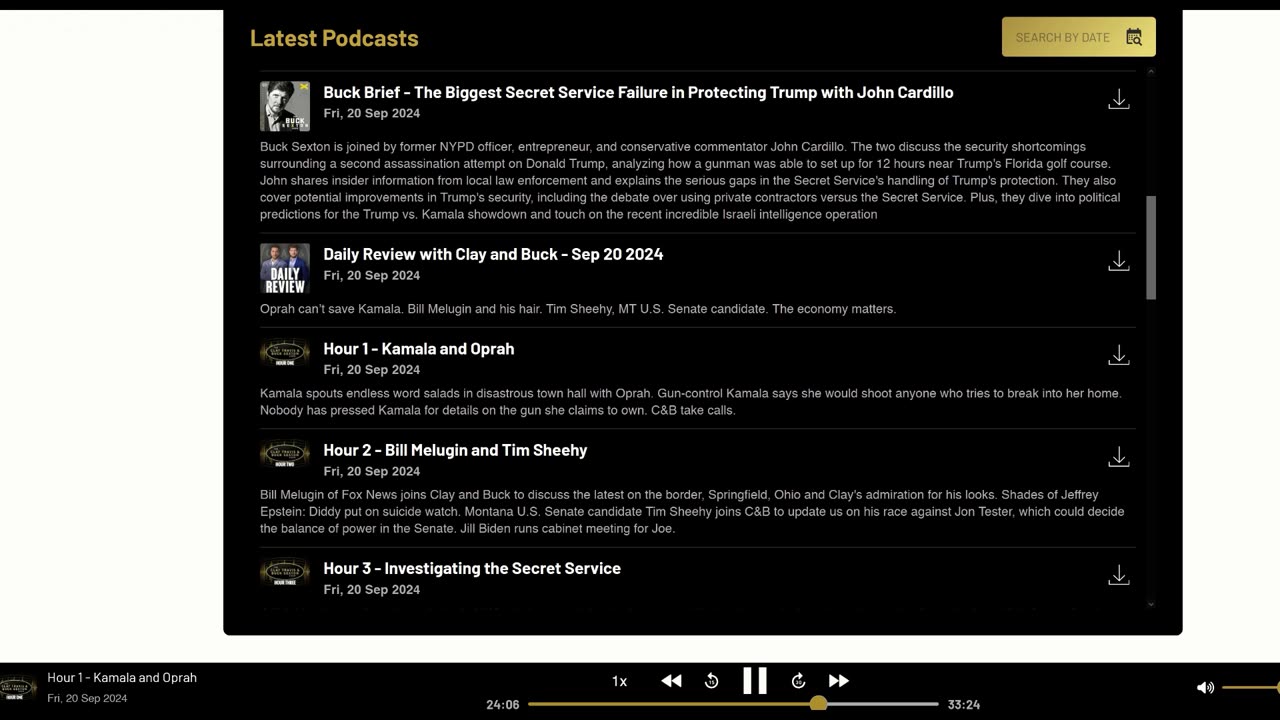1280x720 pixels.
Task: Click the Hour Two show logo thumbnail
Action: pyautogui.click(x=285, y=455)
